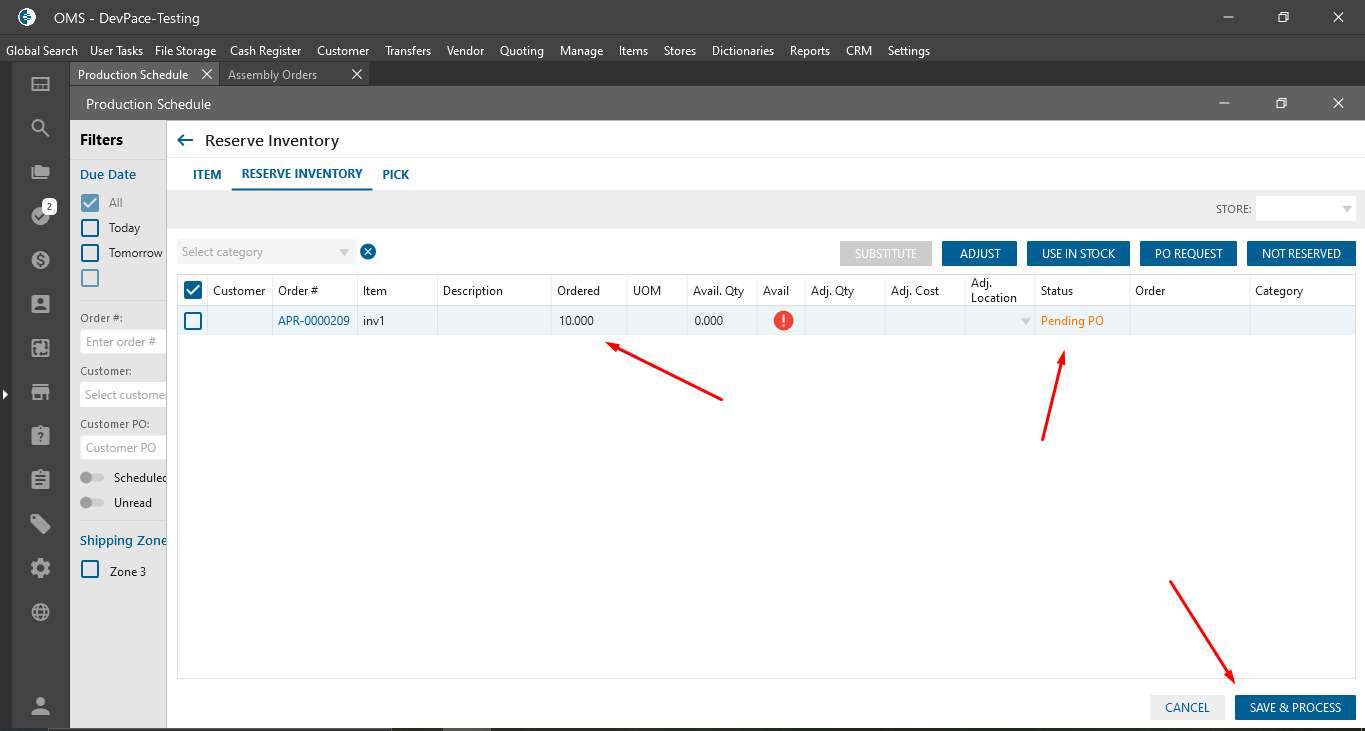Enable the Scheduled toggle switch
1365x731 pixels.
(x=92, y=478)
